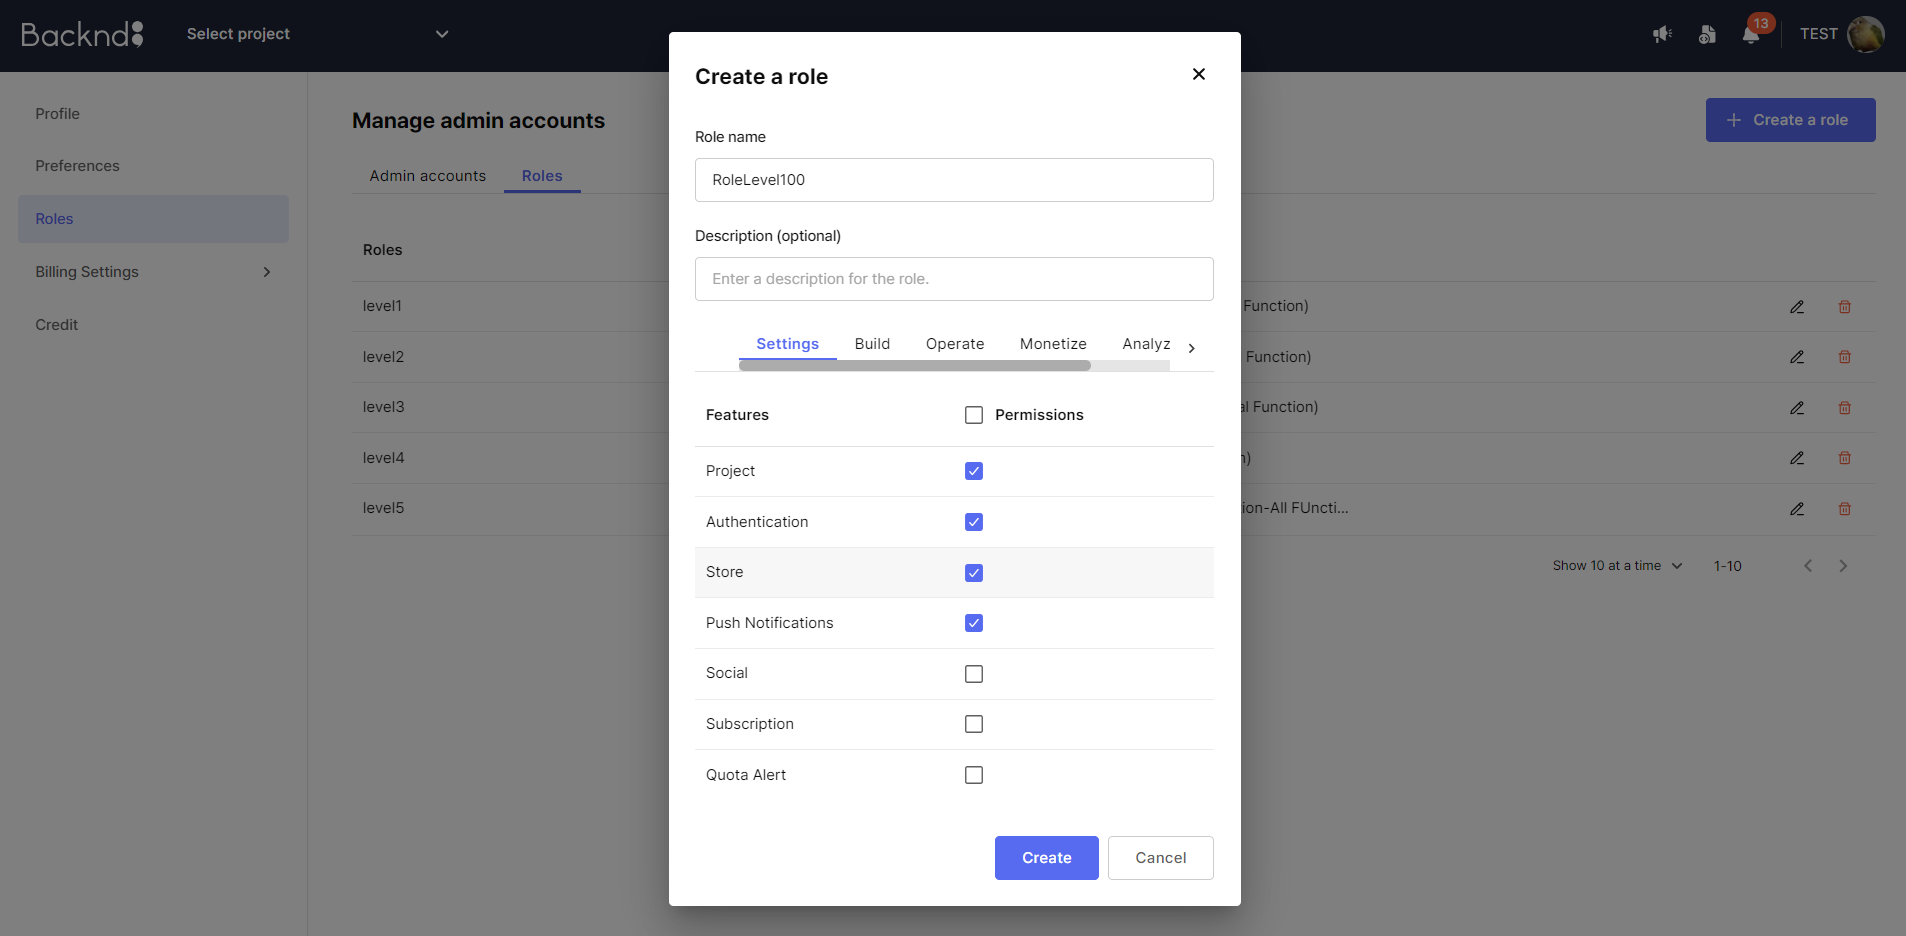Click the level3 role name

coord(383,407)
